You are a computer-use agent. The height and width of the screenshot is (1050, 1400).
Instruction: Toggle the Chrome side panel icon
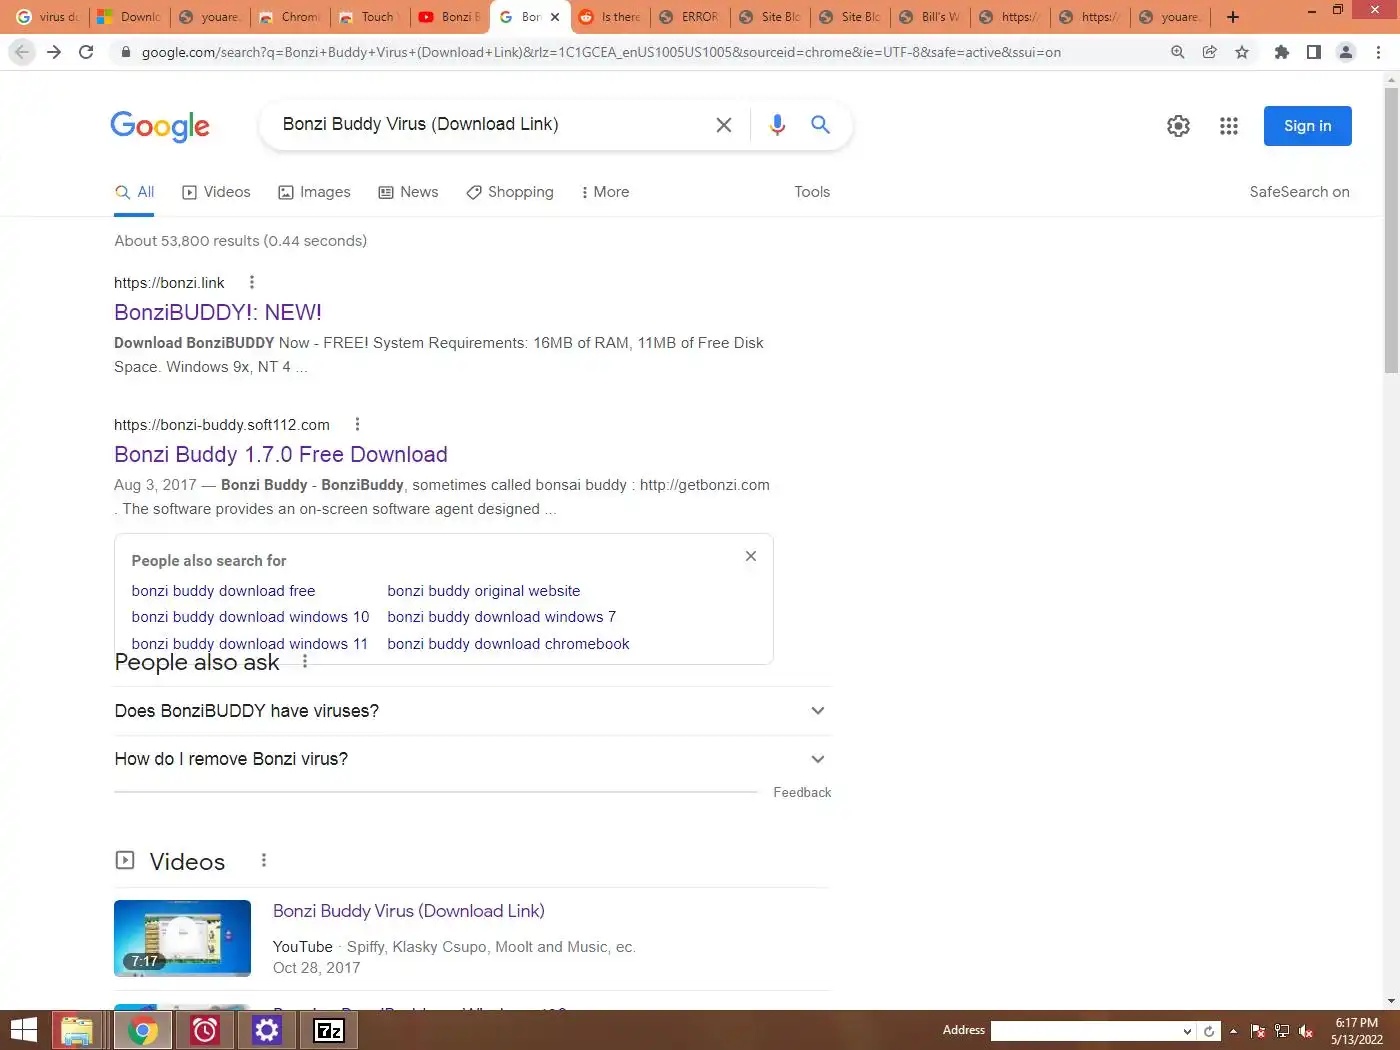[1313, 52]
